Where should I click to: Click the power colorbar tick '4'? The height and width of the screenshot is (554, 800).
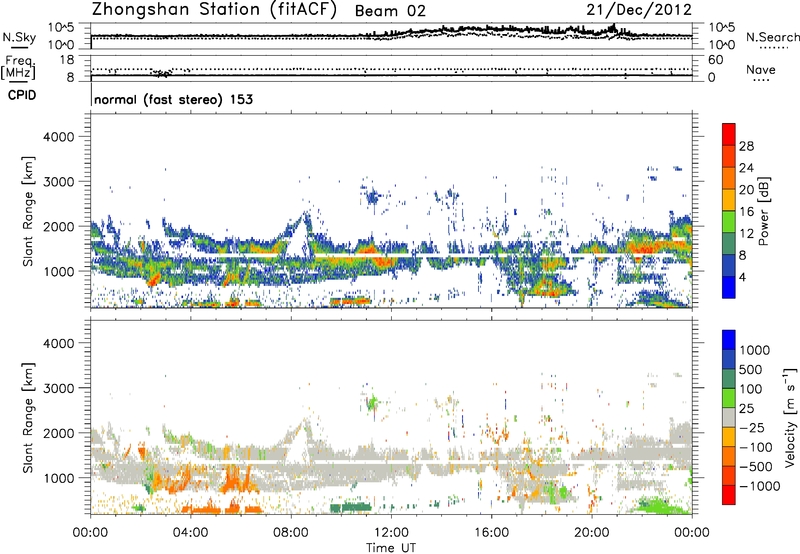(x=742, y=278)
